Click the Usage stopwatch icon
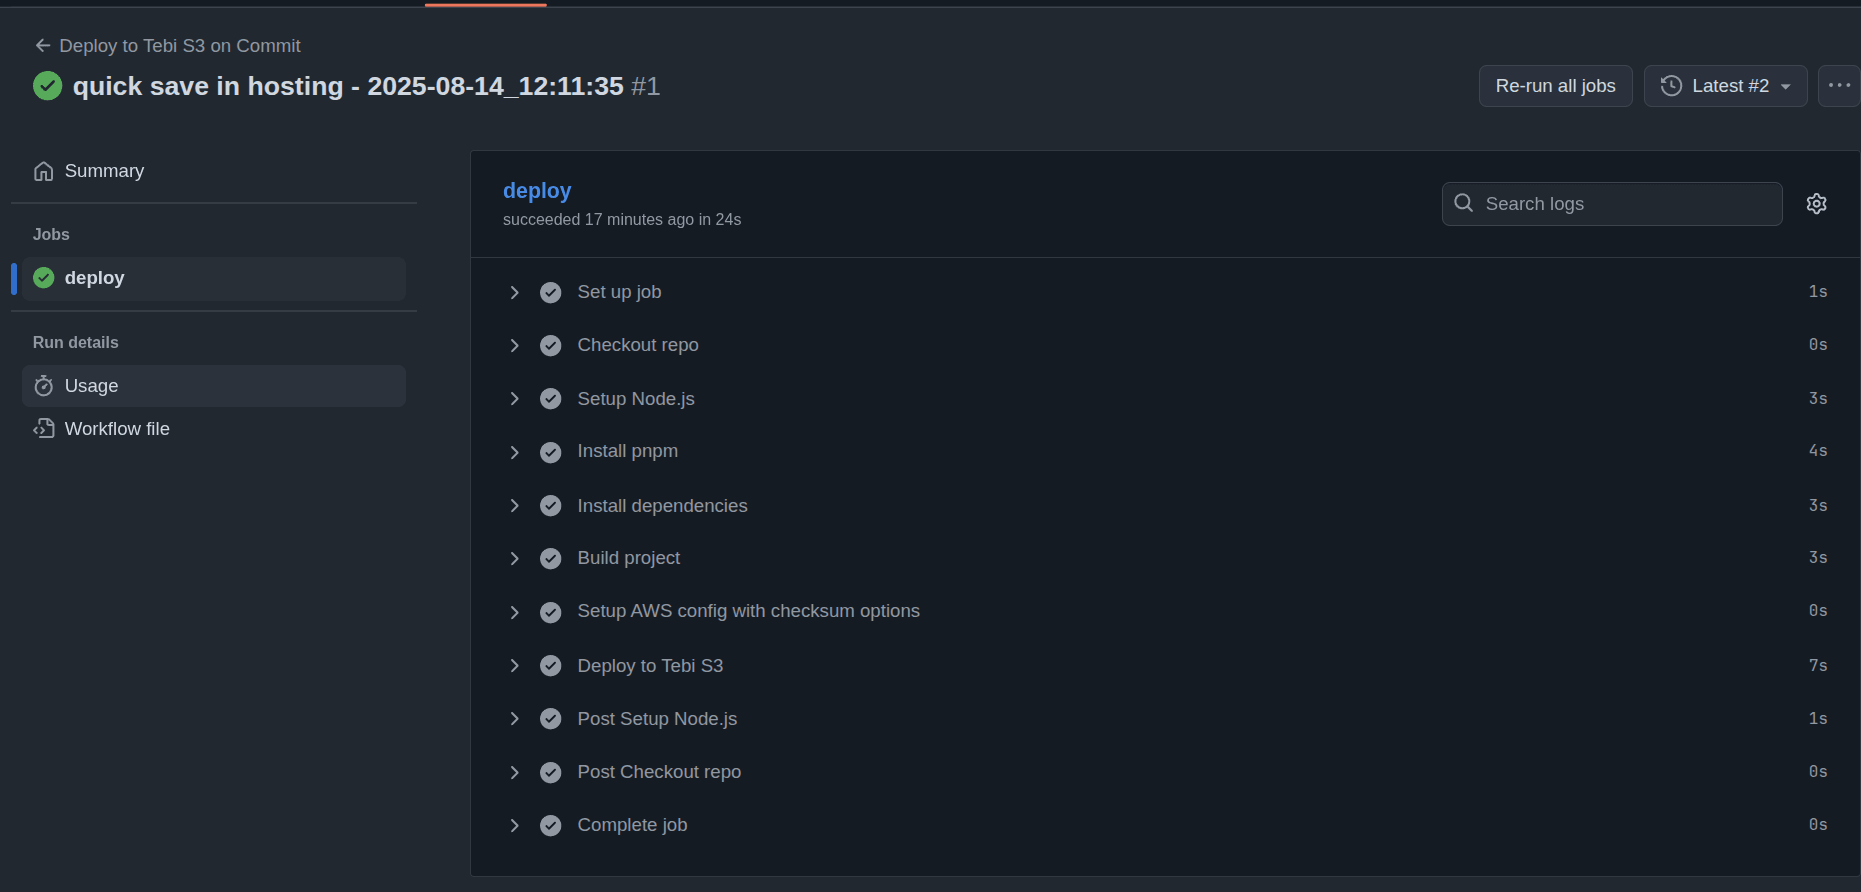This screenshot has height=892, width=1861. [43, 386]
